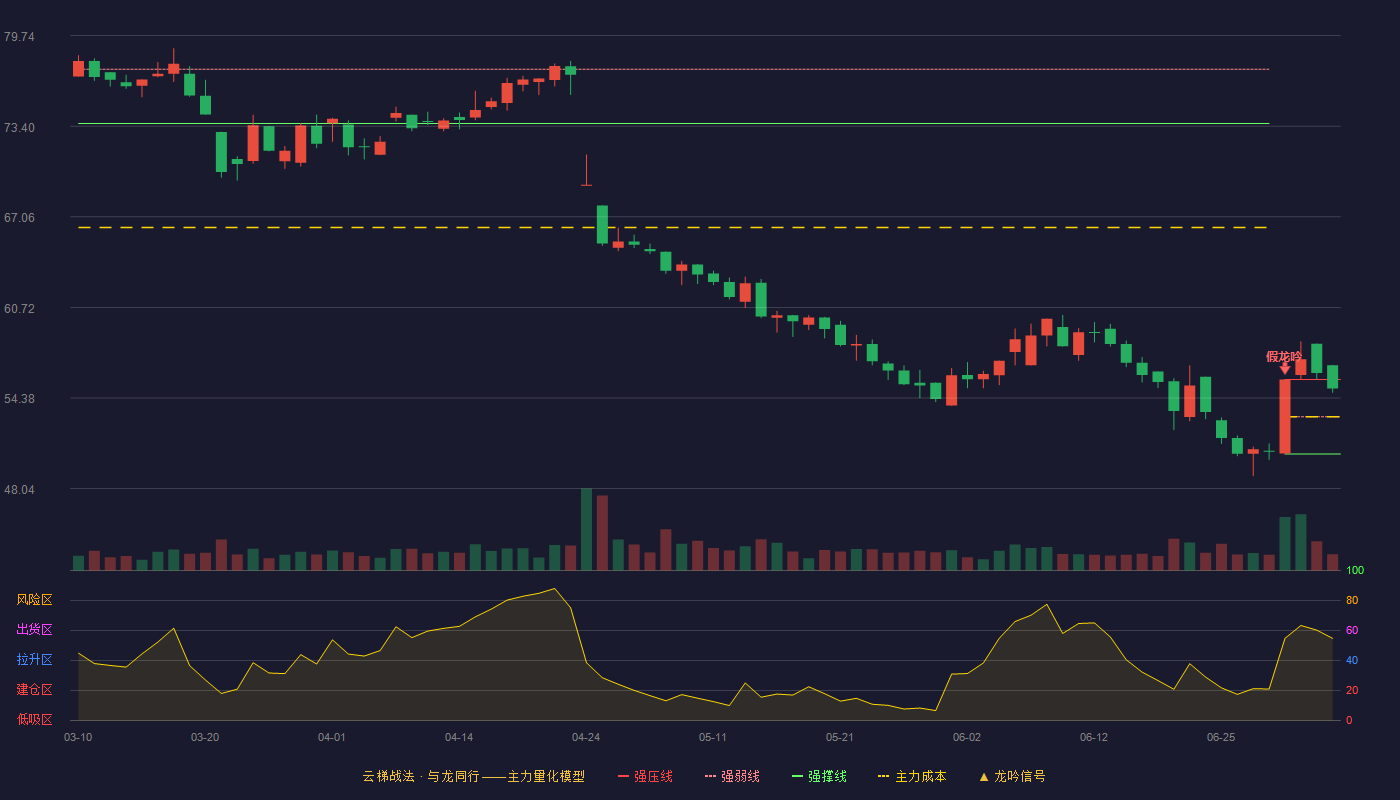This screenshot has width=1400, height=800.
Task: Select the 风险区 indicator zone label
Action: pos(34,600)
